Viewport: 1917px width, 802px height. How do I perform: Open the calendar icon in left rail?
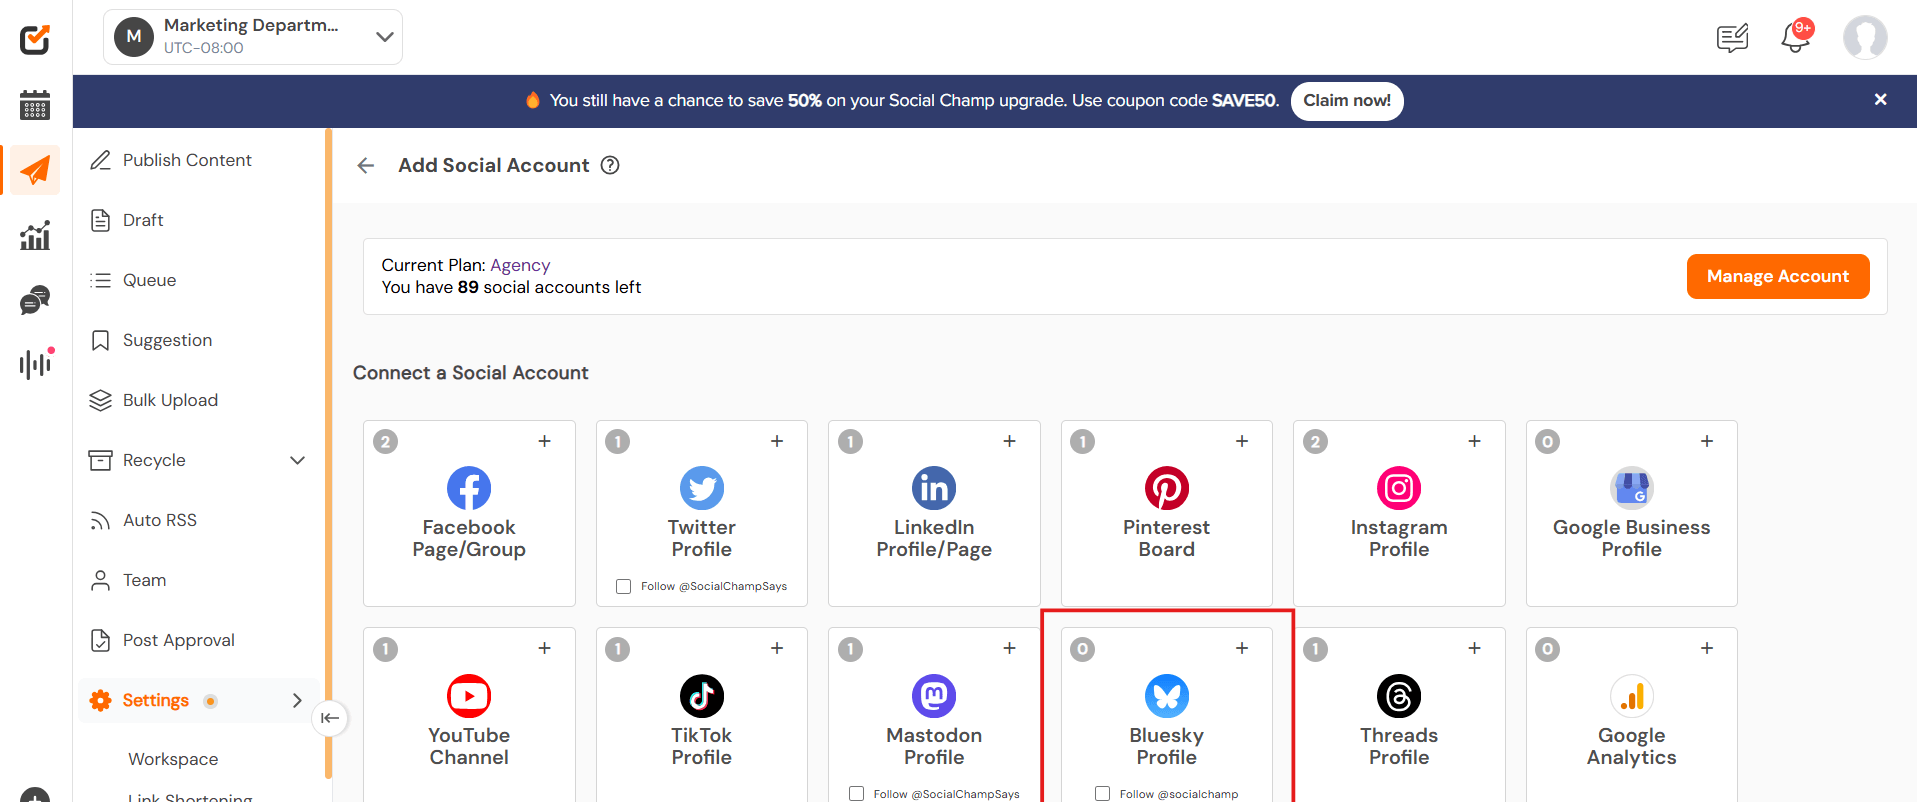[35, 105]
